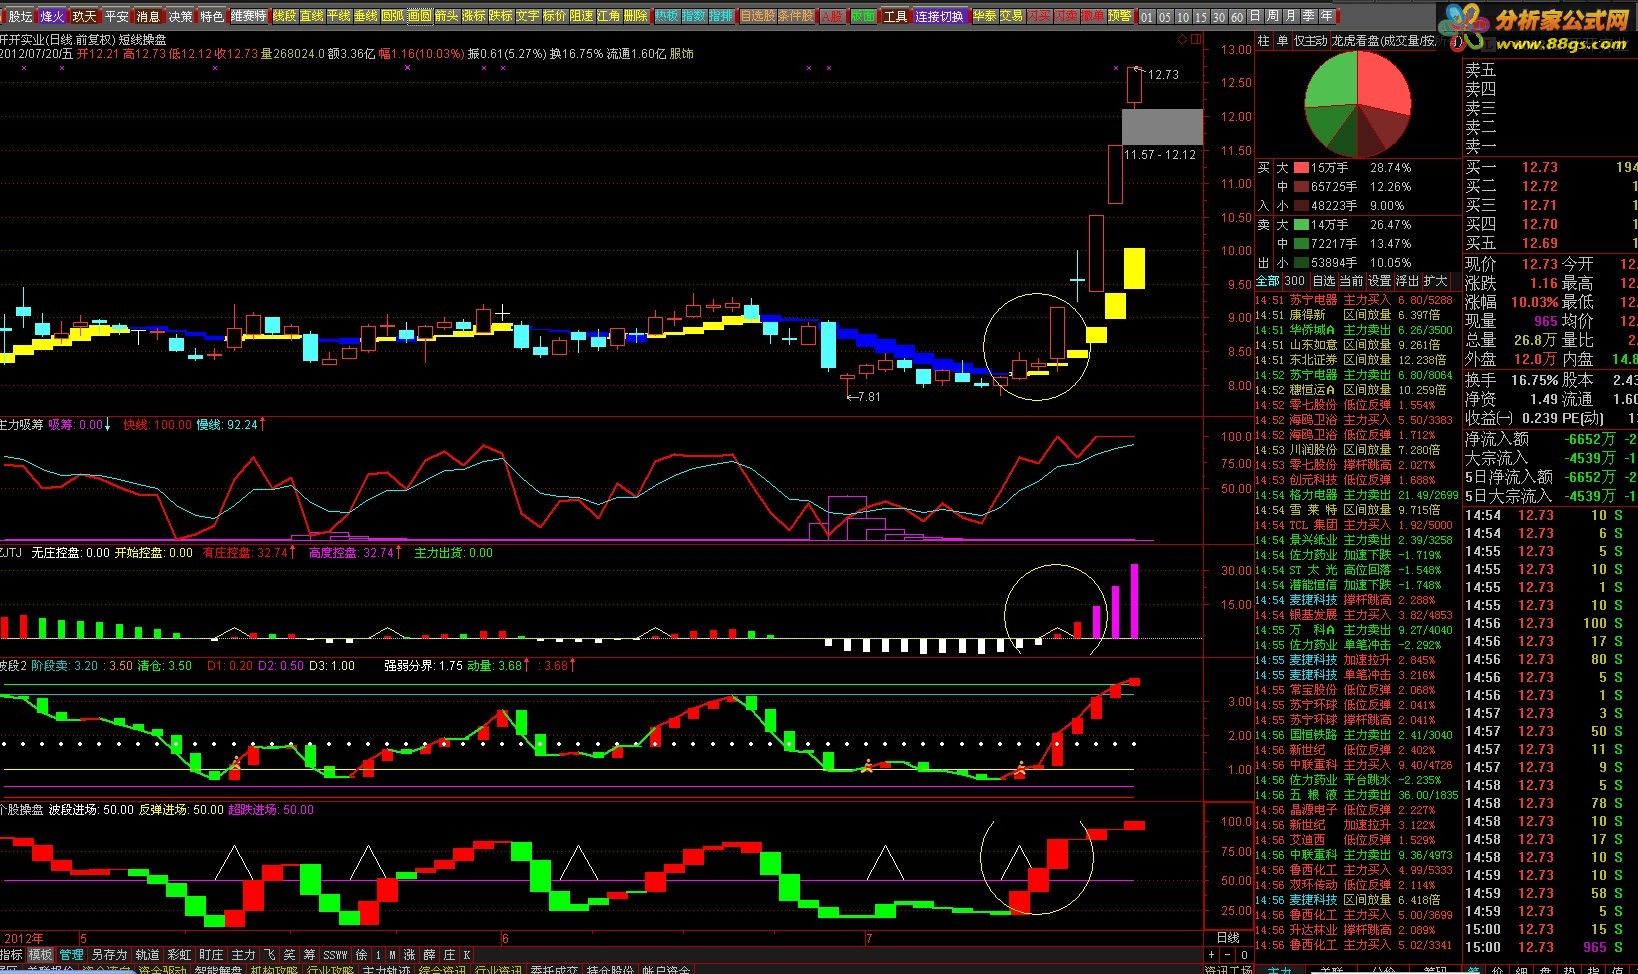Select the 文字 text annotation tool

tap(527, 16)
